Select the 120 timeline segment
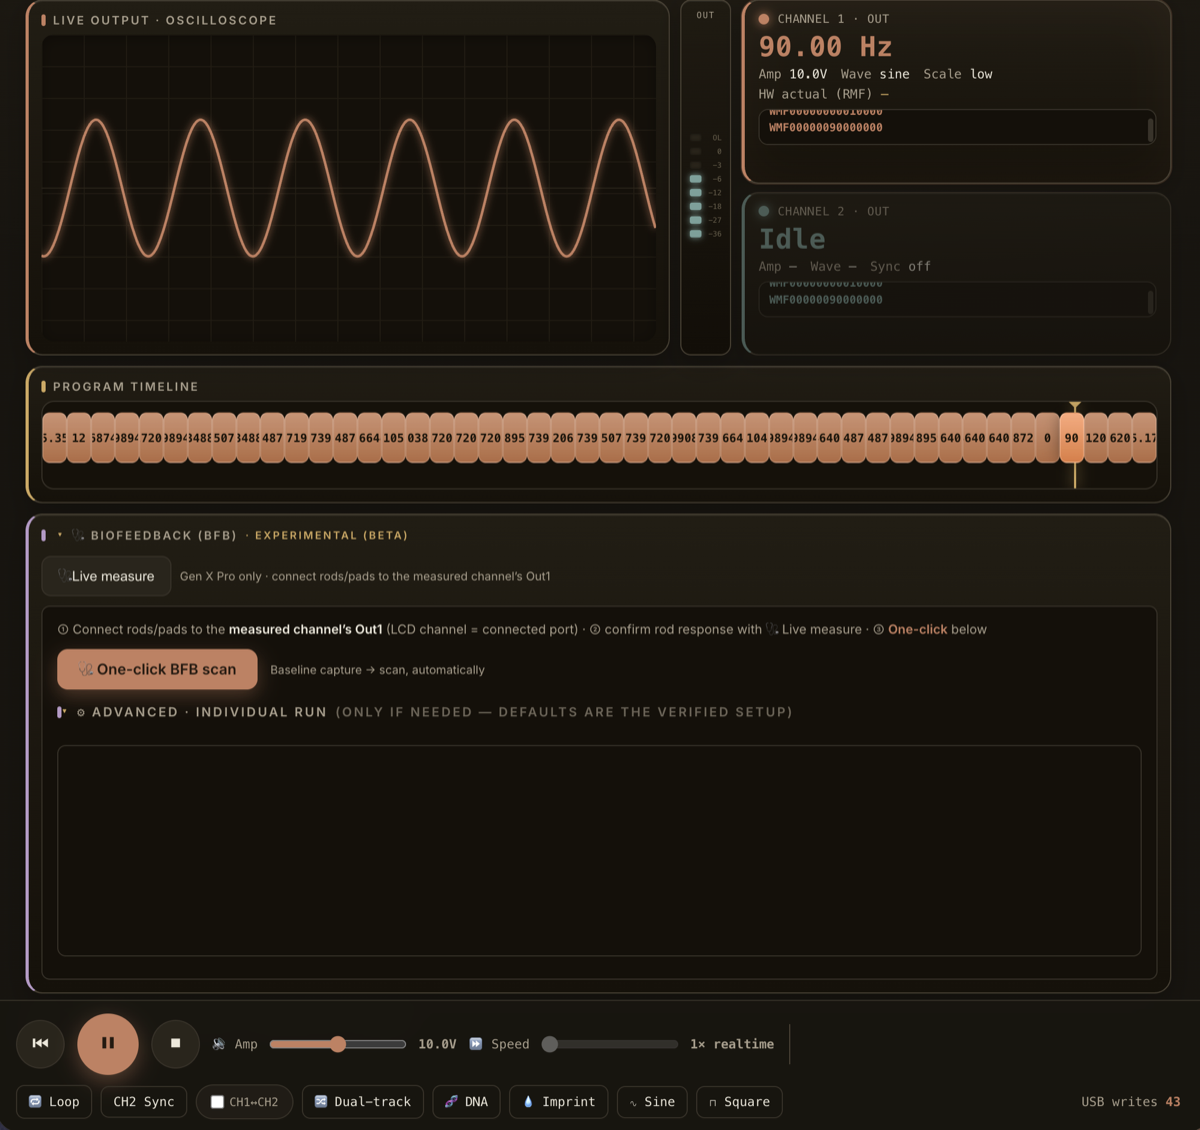1200x1130 pixels. point(1095,438)
